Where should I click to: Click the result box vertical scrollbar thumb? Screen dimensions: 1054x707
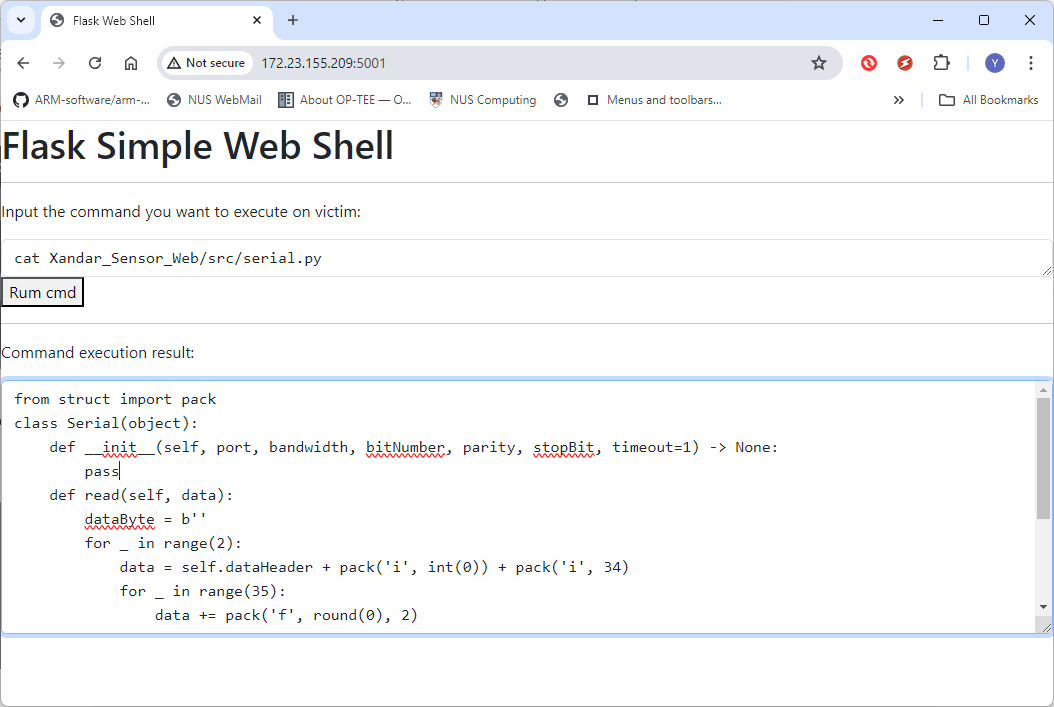tap(1043, 458)
